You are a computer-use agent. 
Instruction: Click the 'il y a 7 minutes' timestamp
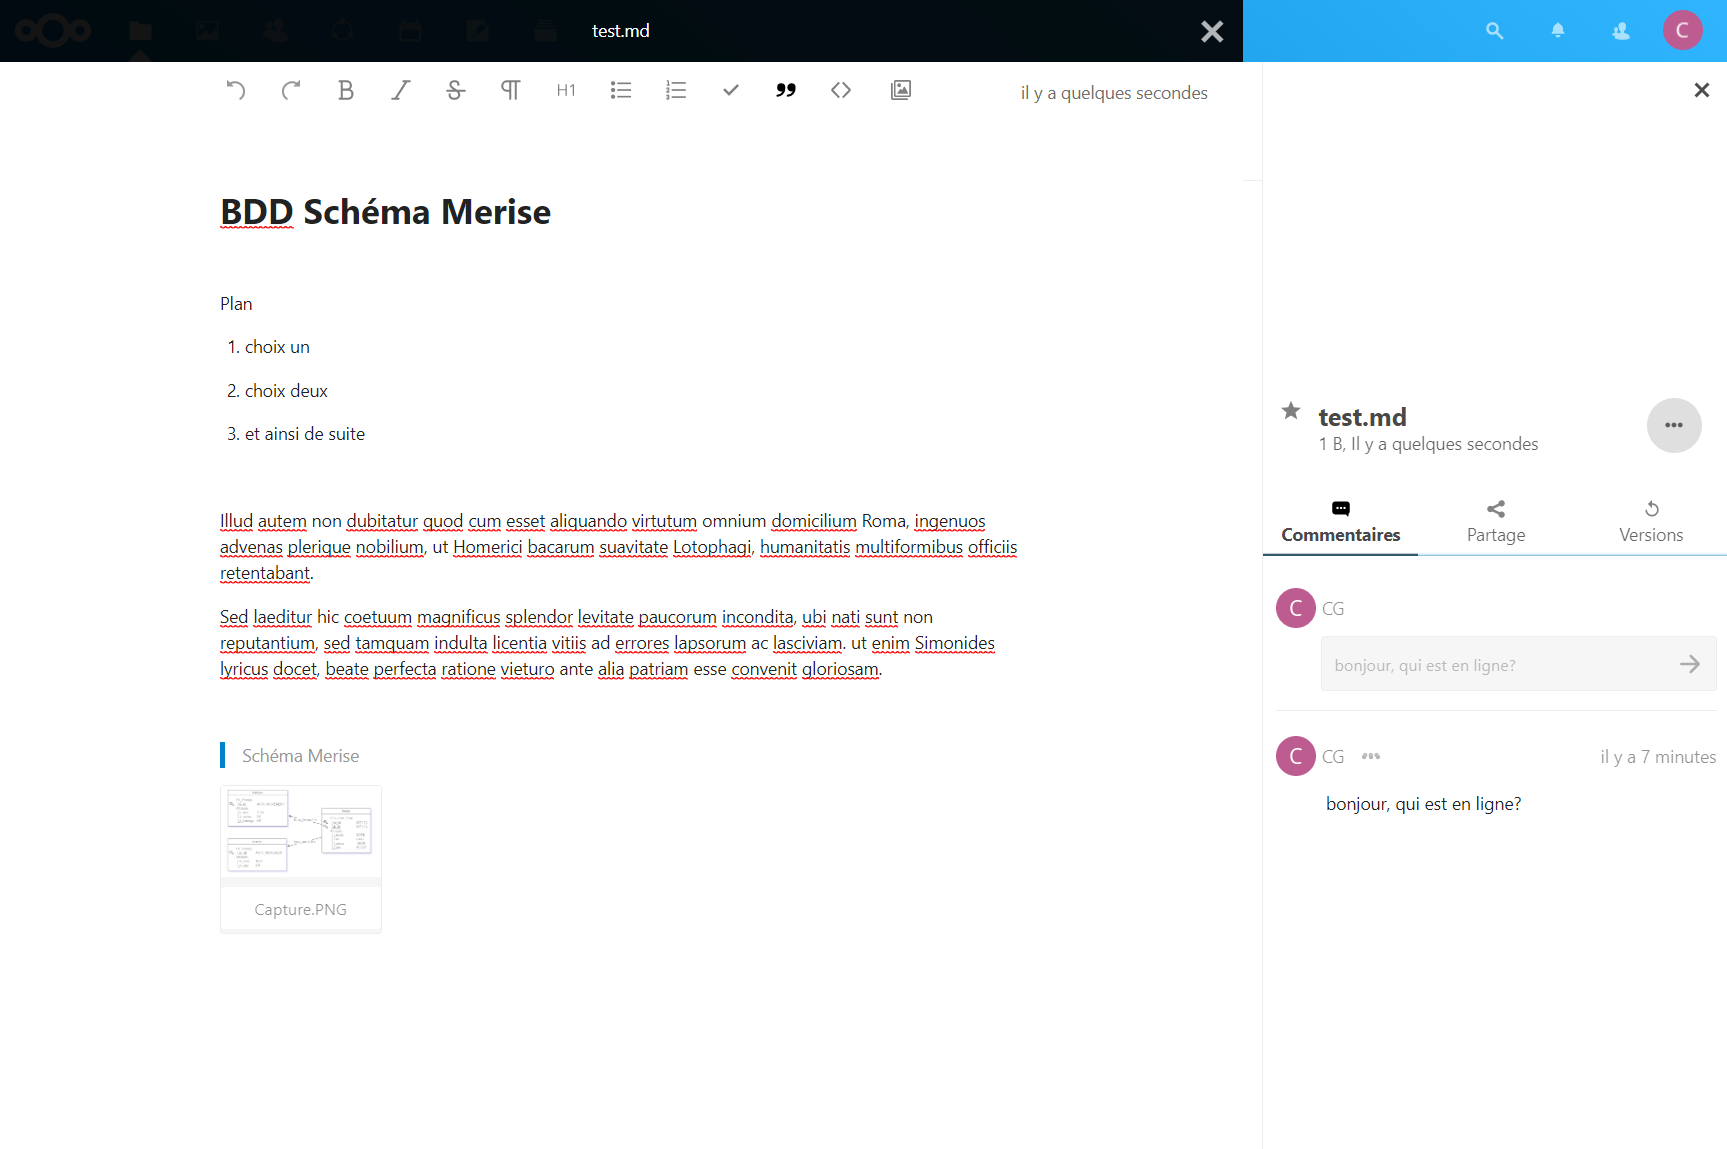tap(1658, 757)
